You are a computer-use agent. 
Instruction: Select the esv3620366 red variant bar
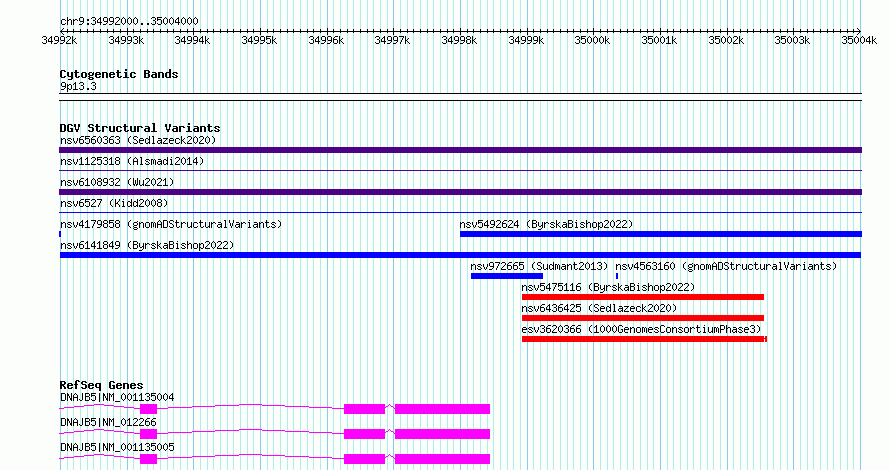(x=644, y=339)
